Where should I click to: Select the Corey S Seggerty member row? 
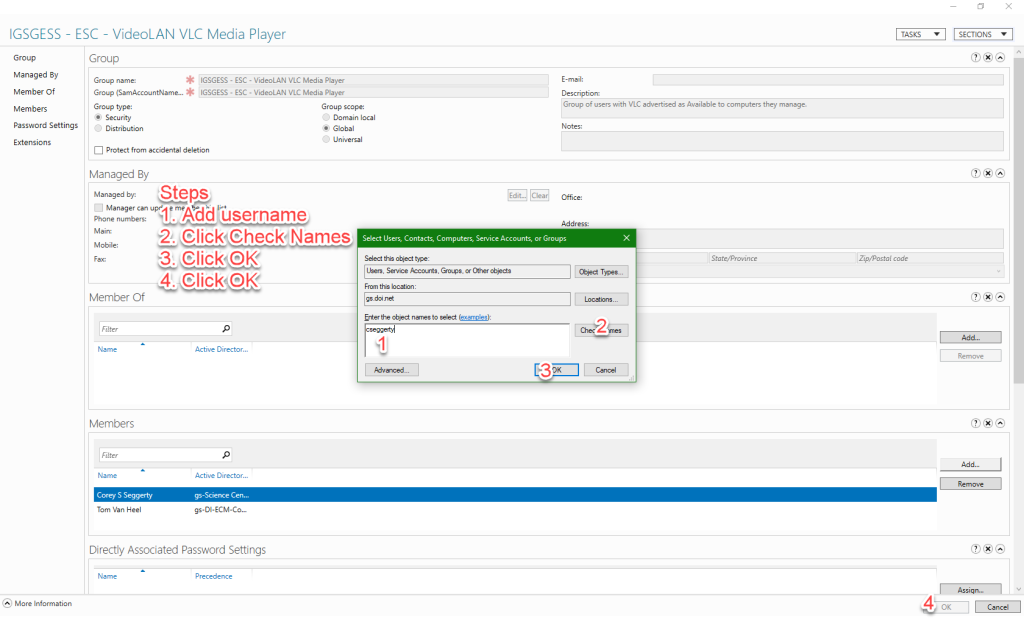[x=515, y=495]
